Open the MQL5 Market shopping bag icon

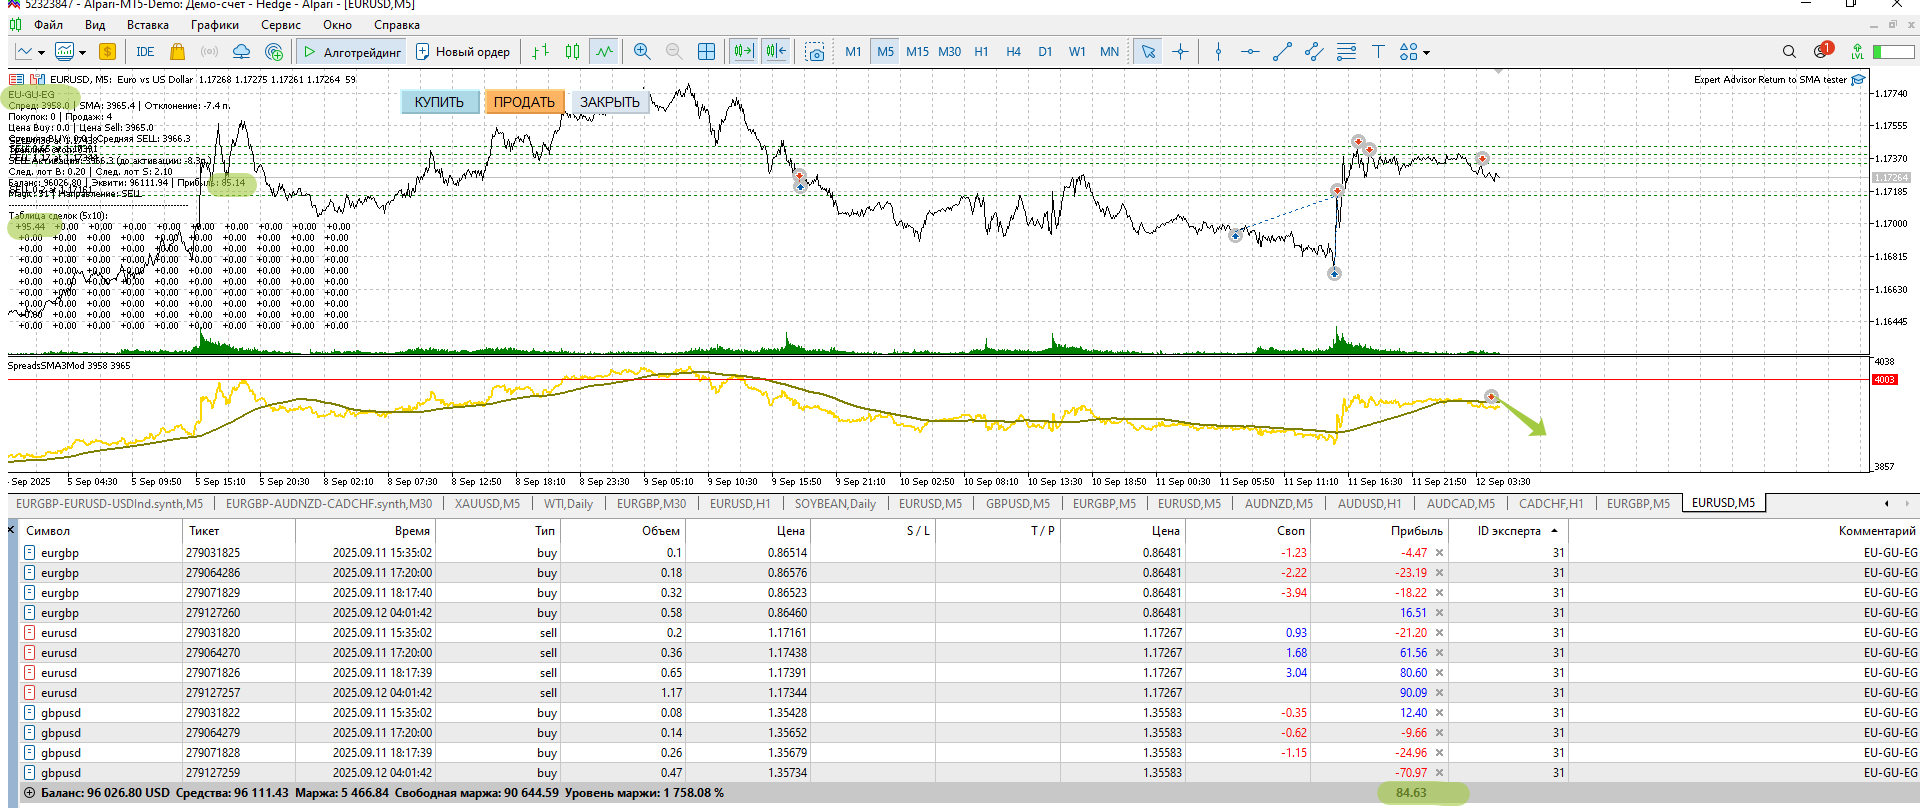(x=177, y=52)
